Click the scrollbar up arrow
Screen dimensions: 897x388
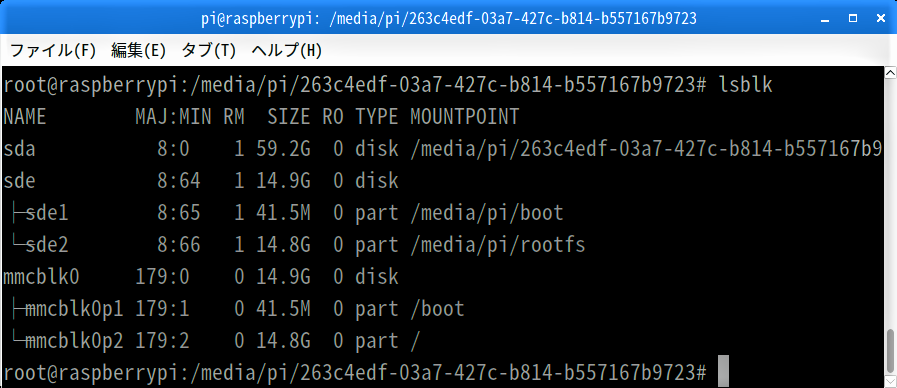click(x=891, y=73)
